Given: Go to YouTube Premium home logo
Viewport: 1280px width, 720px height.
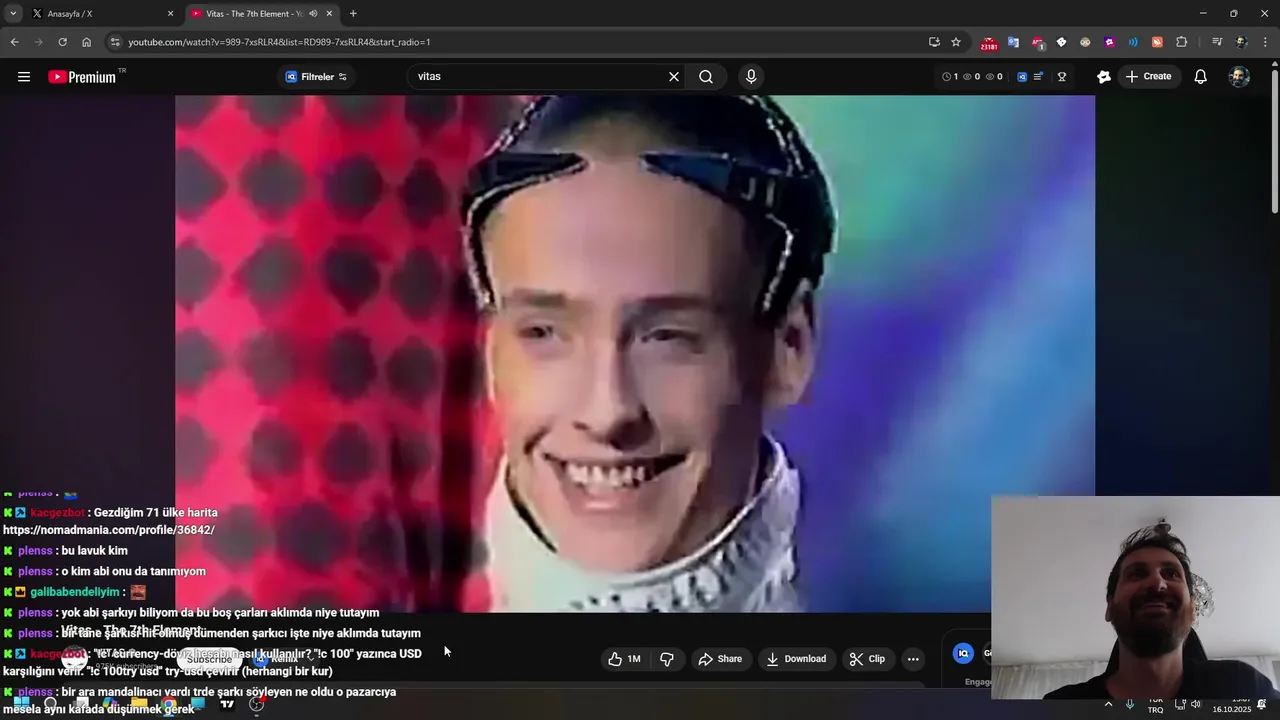Looking at the screenshot, I should point(82,77).
